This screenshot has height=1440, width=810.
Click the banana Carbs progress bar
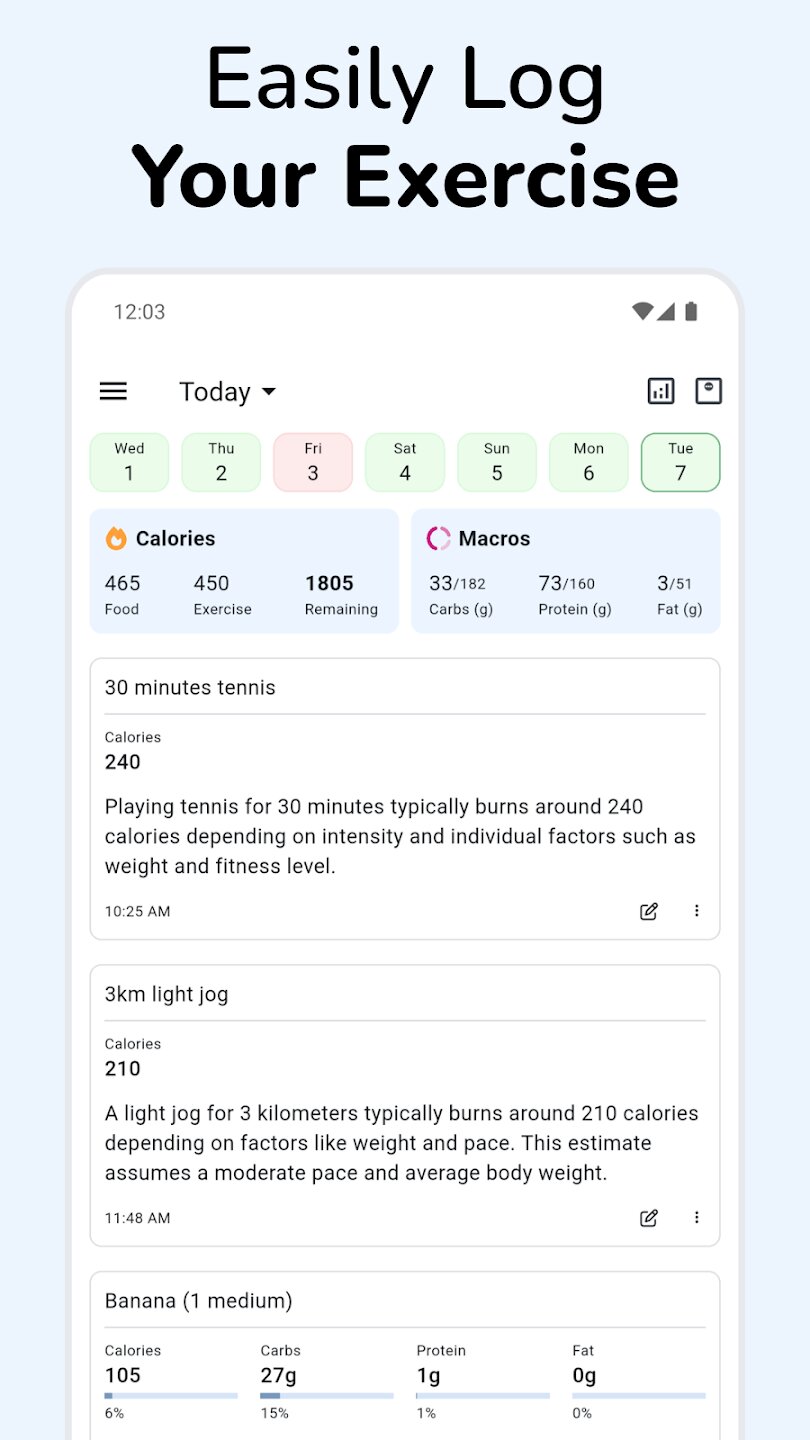326,1396
